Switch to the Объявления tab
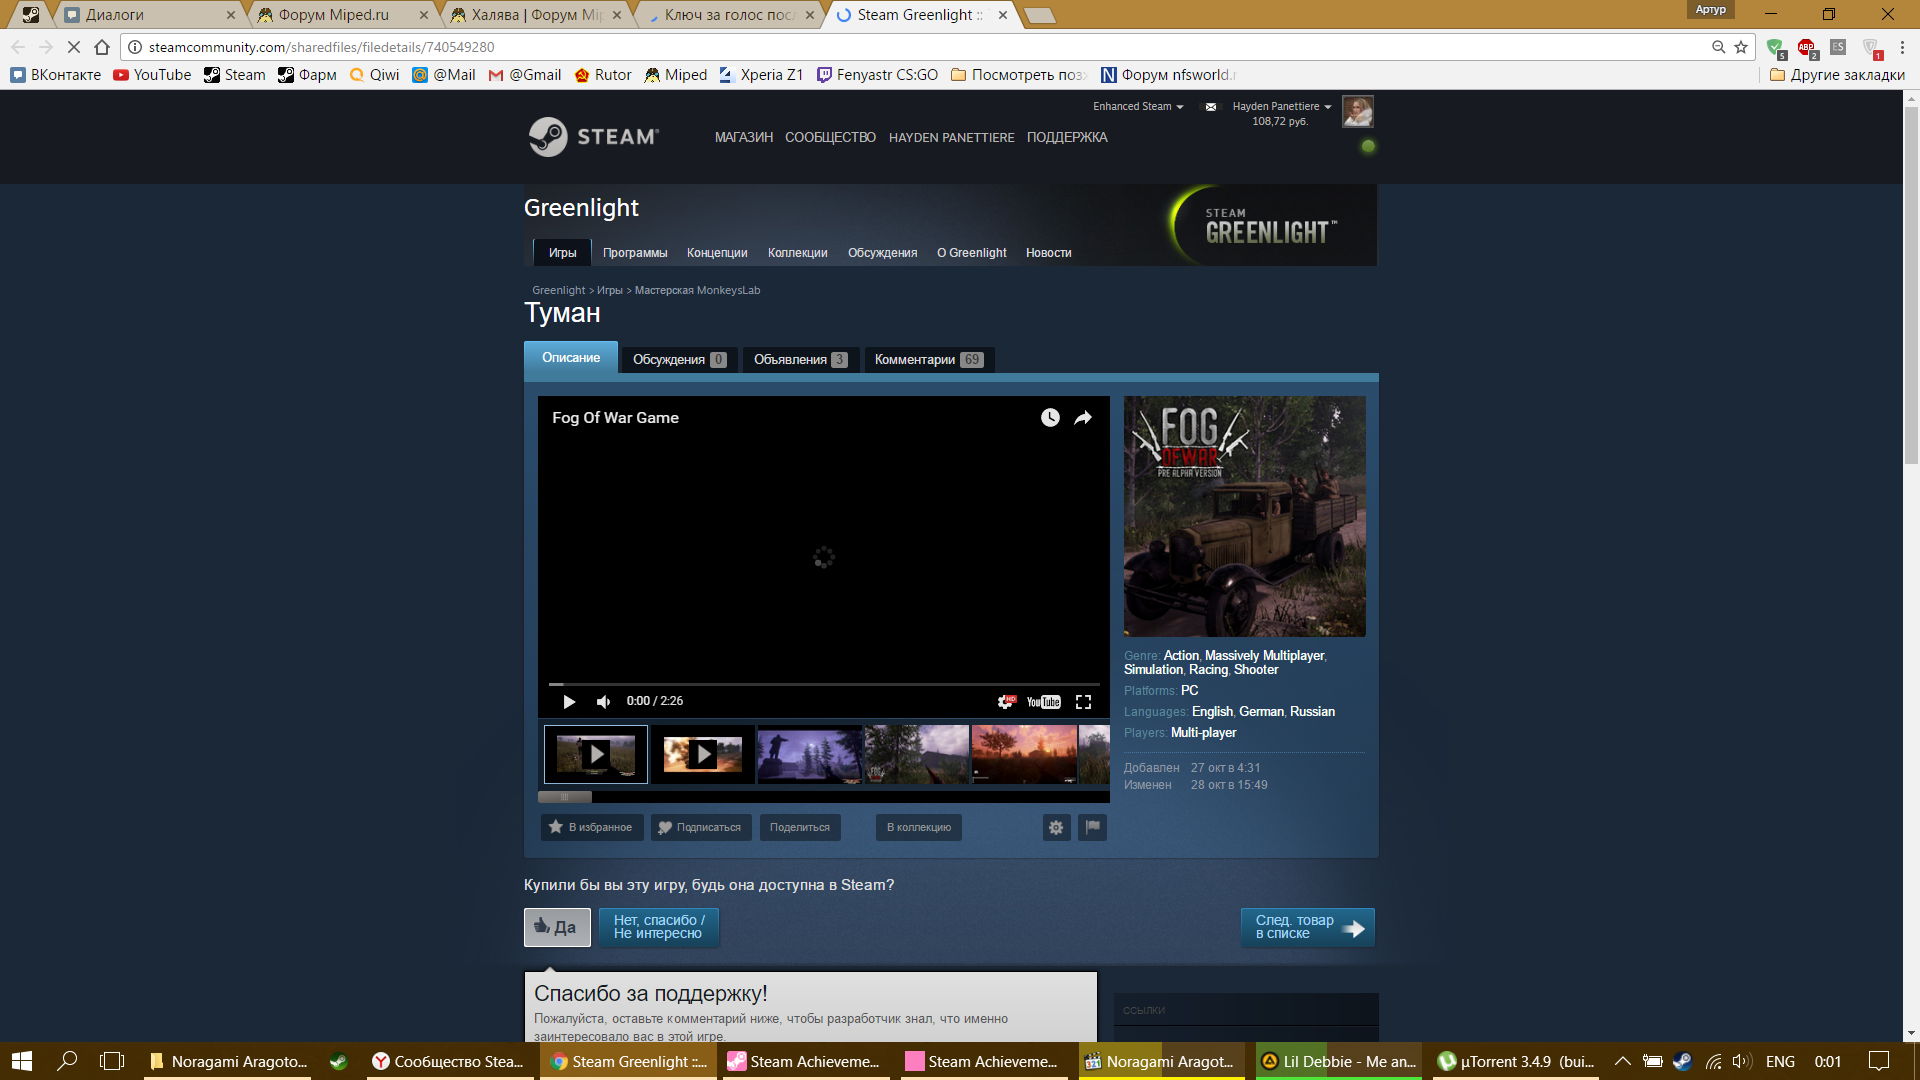The image size is (1920, 1080). (800, 360)
